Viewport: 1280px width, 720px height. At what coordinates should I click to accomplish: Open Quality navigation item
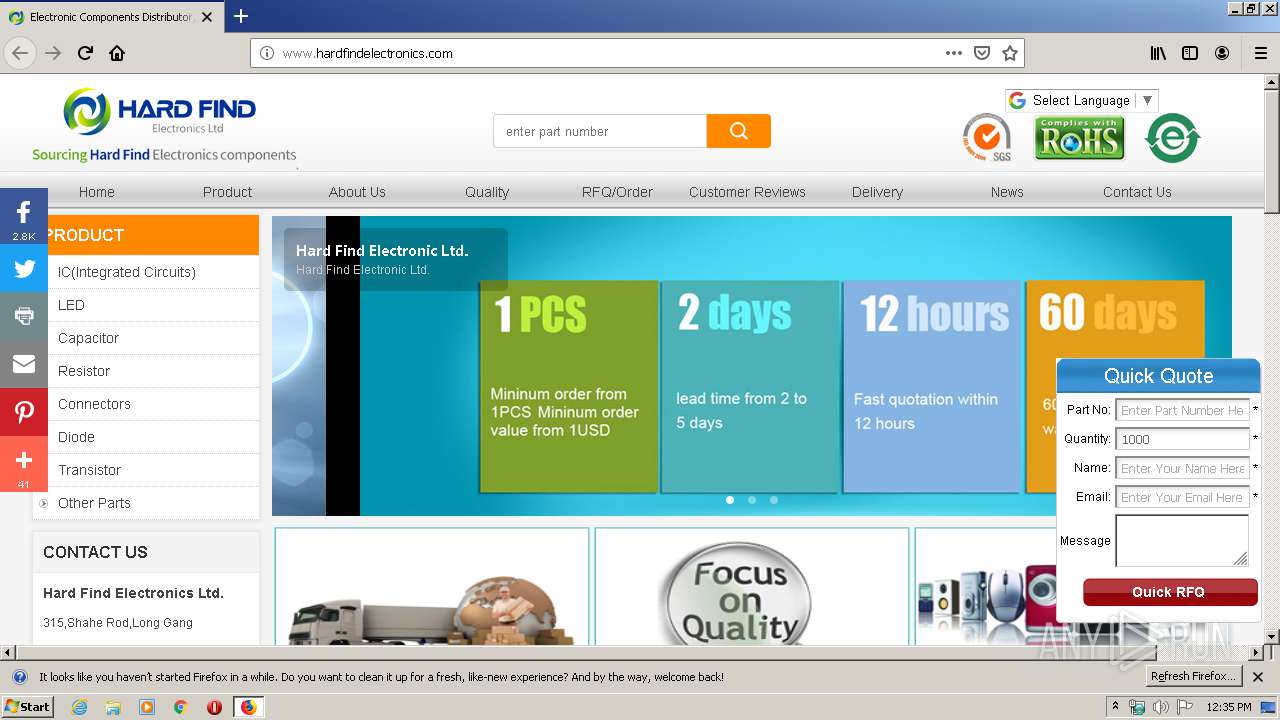pos(487,192)
